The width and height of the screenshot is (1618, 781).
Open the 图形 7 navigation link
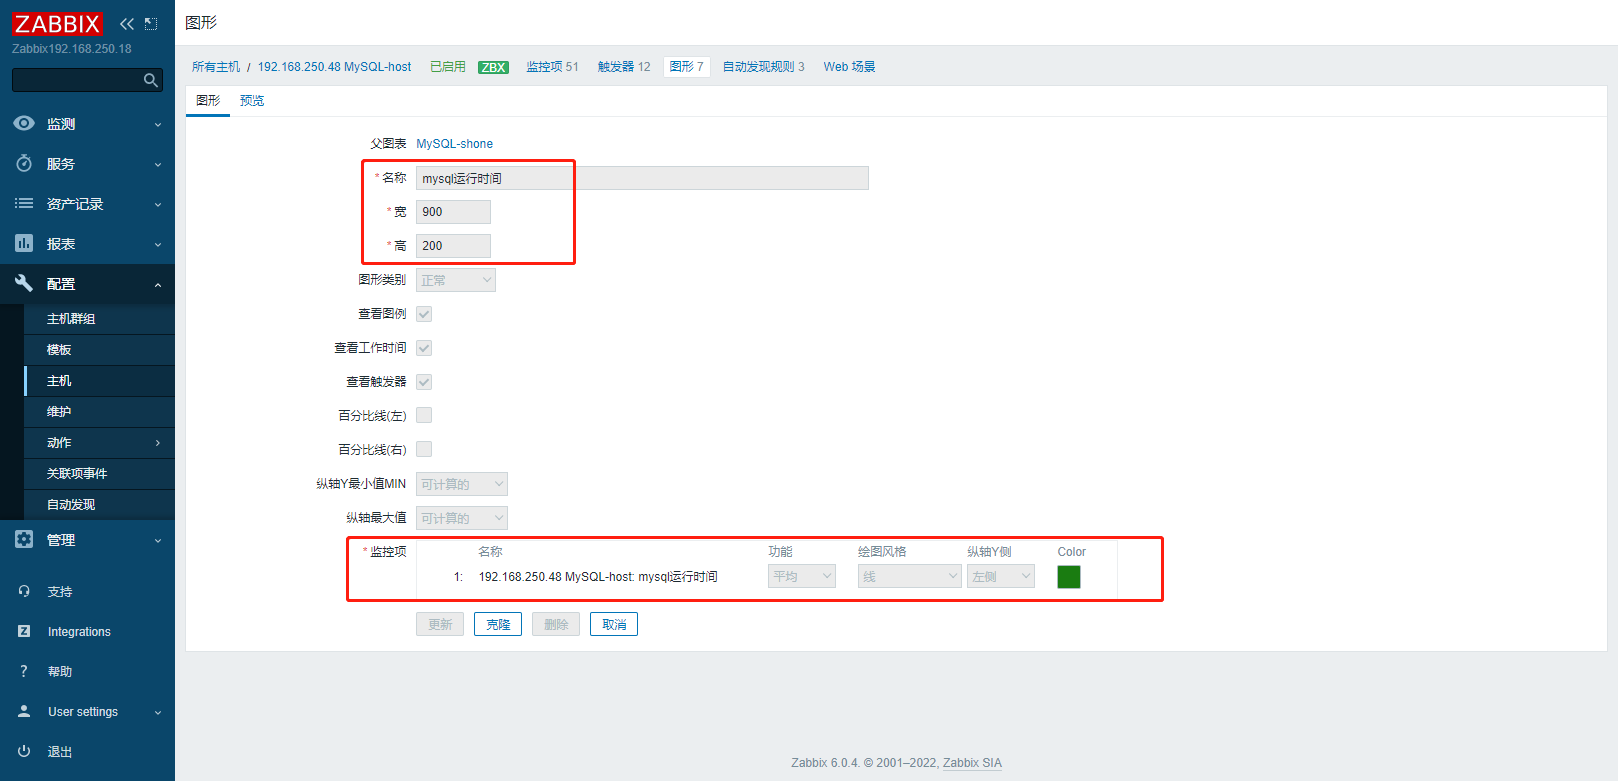[x=687, y=67]
